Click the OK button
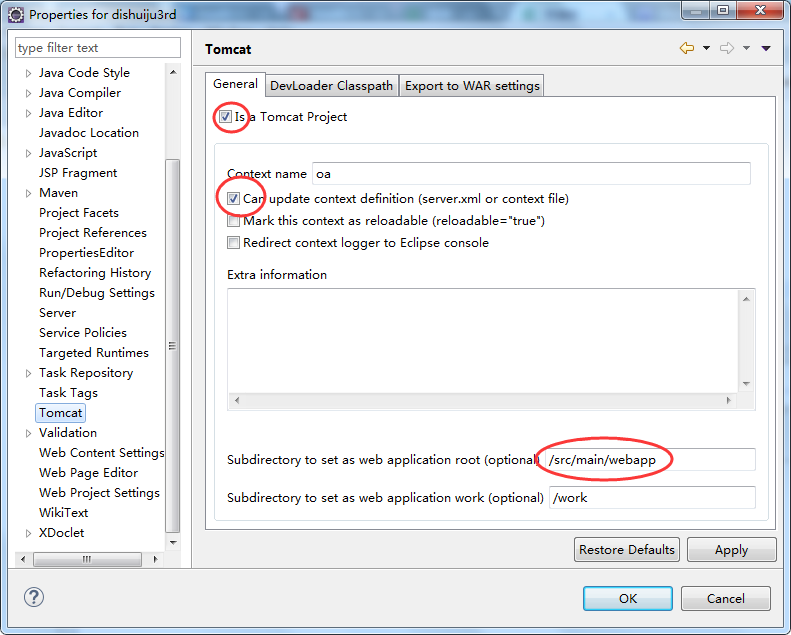The height and width of the screenshot is (635, 791). pyautogui.click(x=628, y=599)
